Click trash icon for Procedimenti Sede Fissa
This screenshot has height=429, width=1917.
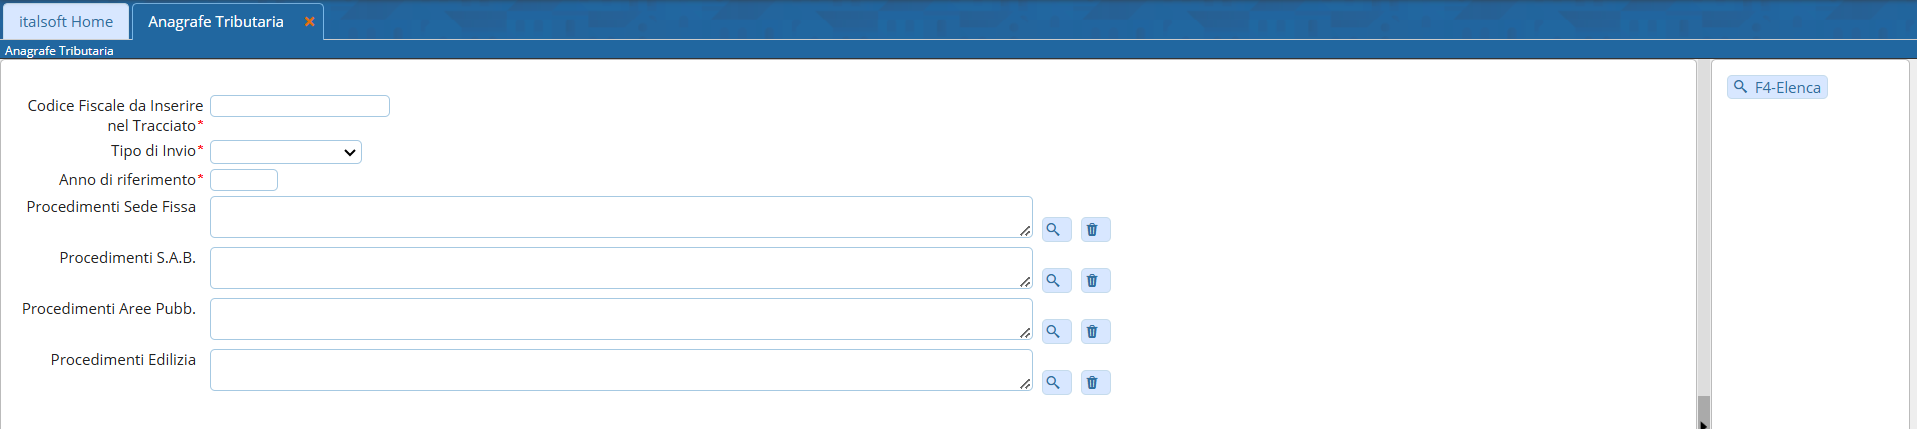pyautogui.click(x=1094, y=230)
